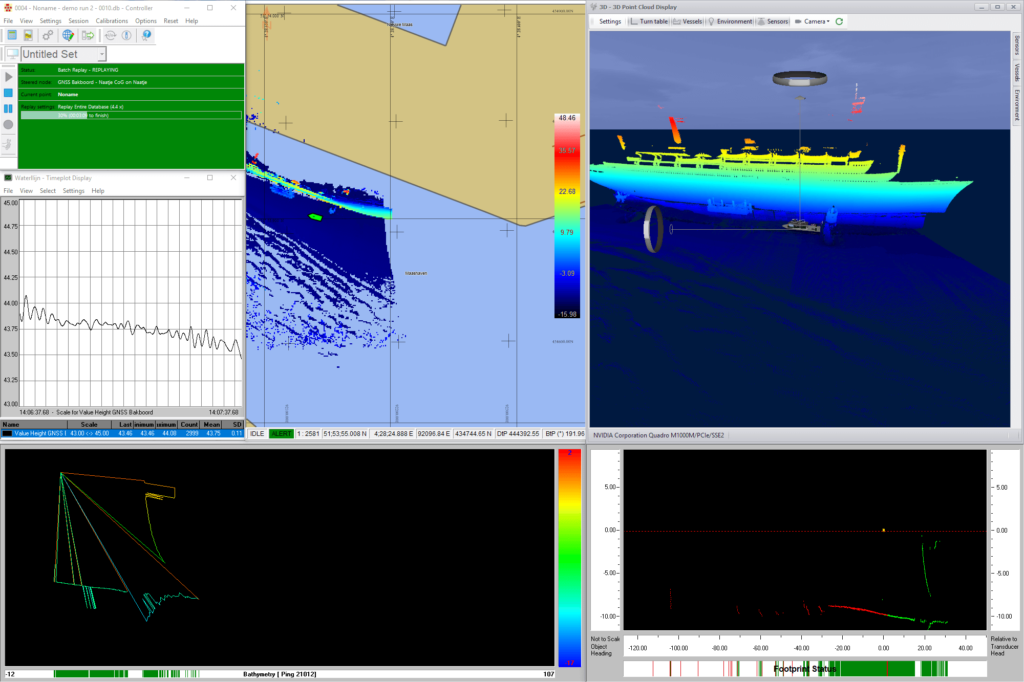Open the Calibrations menu in Controller
1024x682 pixels.
tap(111, 20)
